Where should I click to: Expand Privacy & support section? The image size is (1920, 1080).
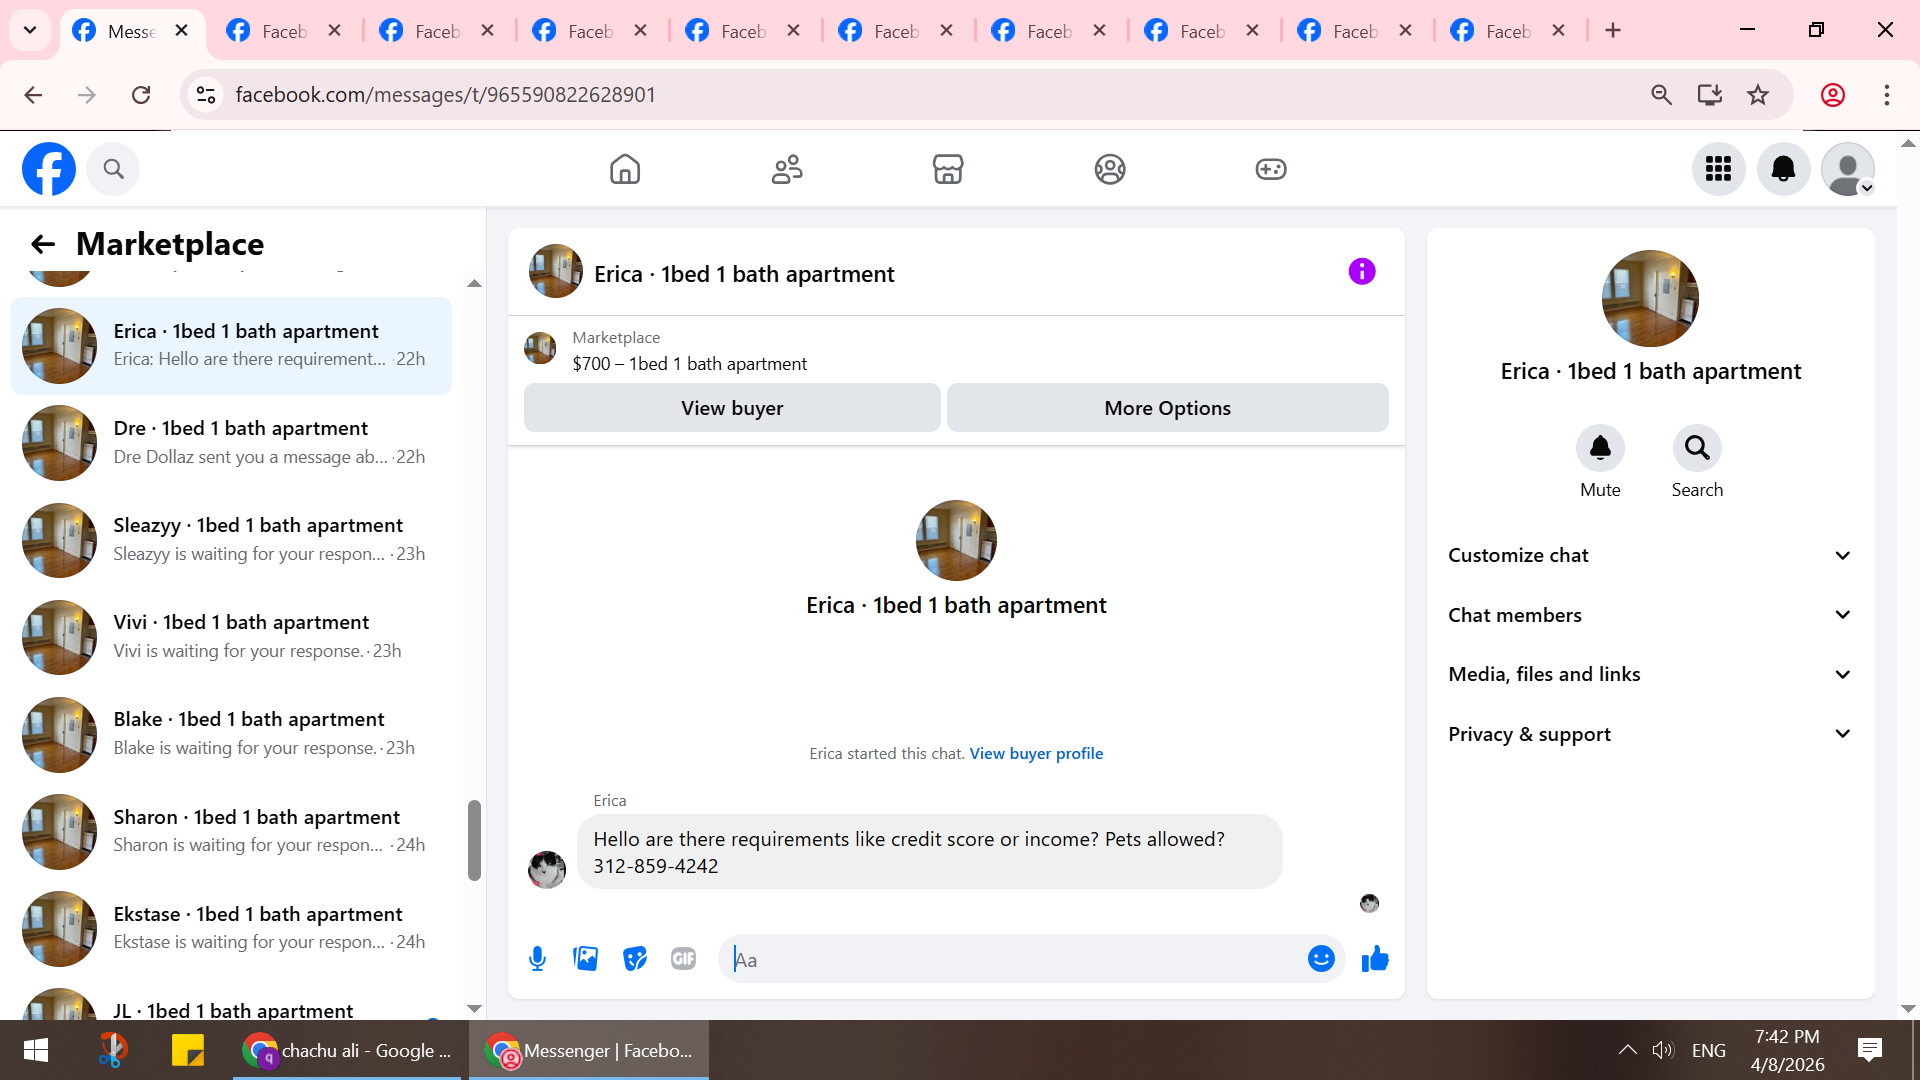(x=1650, y=734)
